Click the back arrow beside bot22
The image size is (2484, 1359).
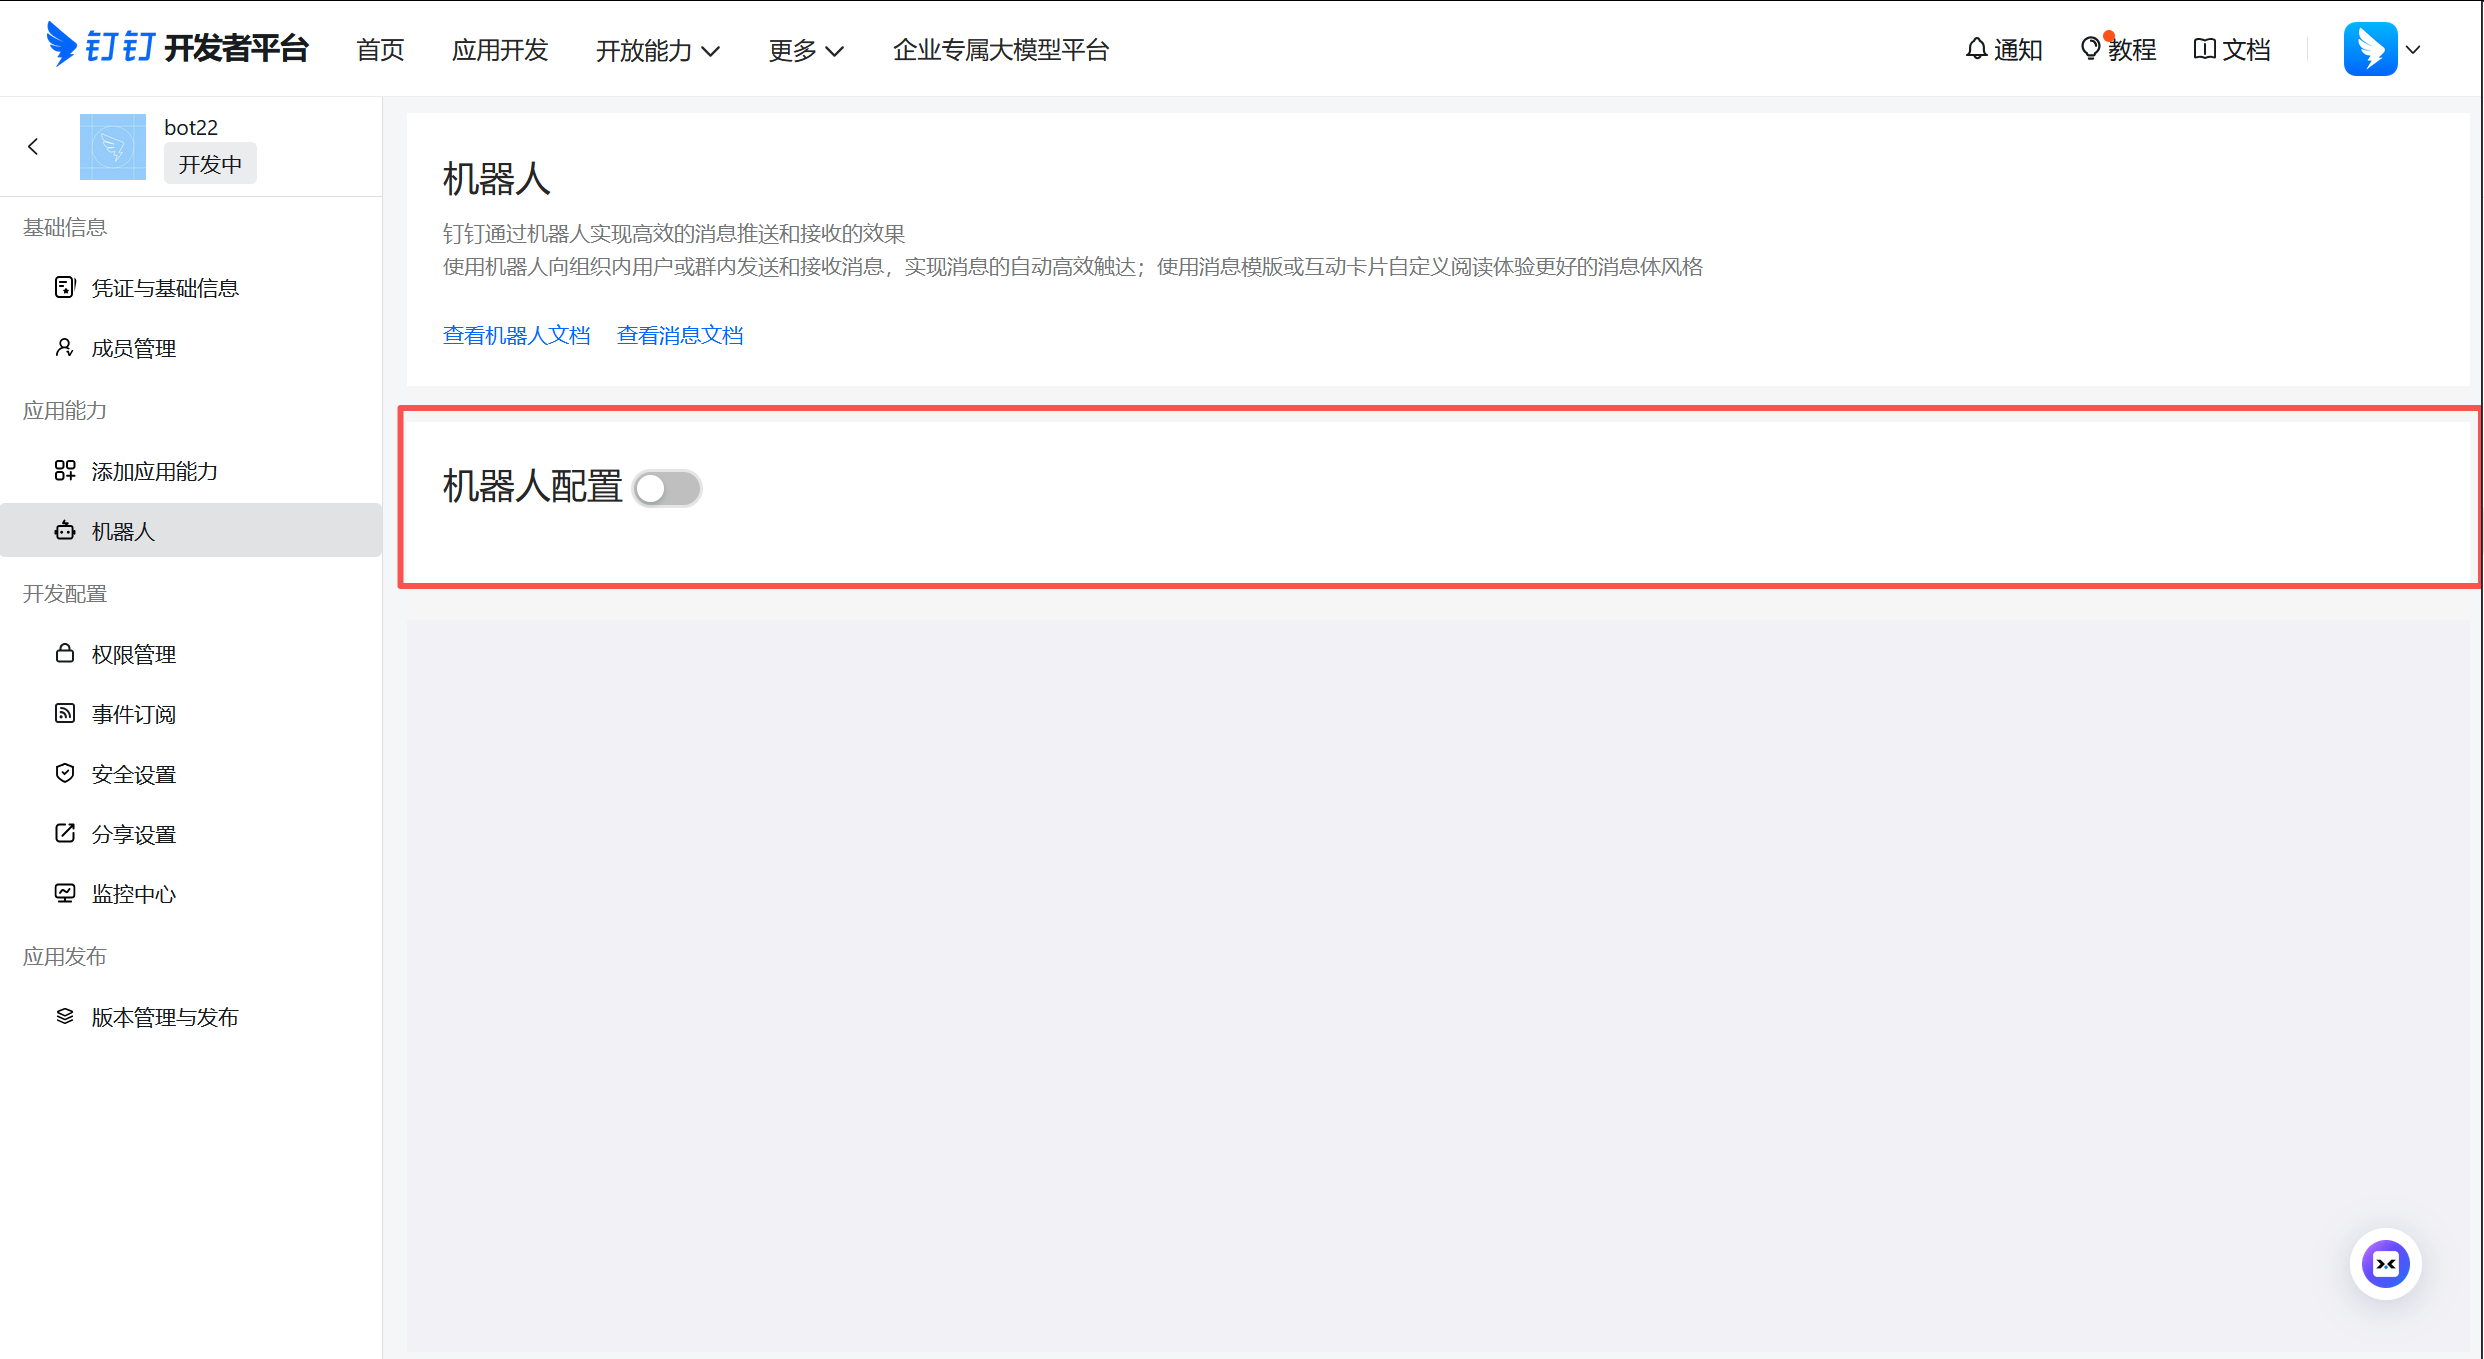pyautogui.click(x=33, y=147)
